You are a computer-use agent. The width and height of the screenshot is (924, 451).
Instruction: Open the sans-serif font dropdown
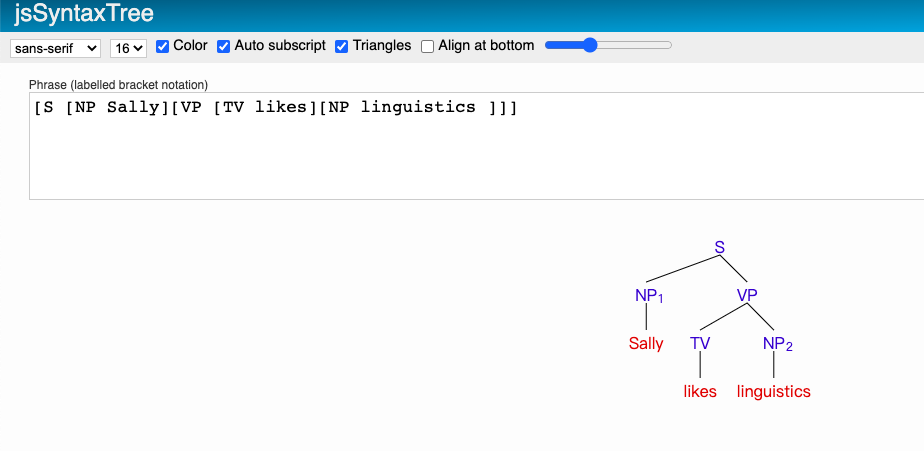tap(55, 48)
